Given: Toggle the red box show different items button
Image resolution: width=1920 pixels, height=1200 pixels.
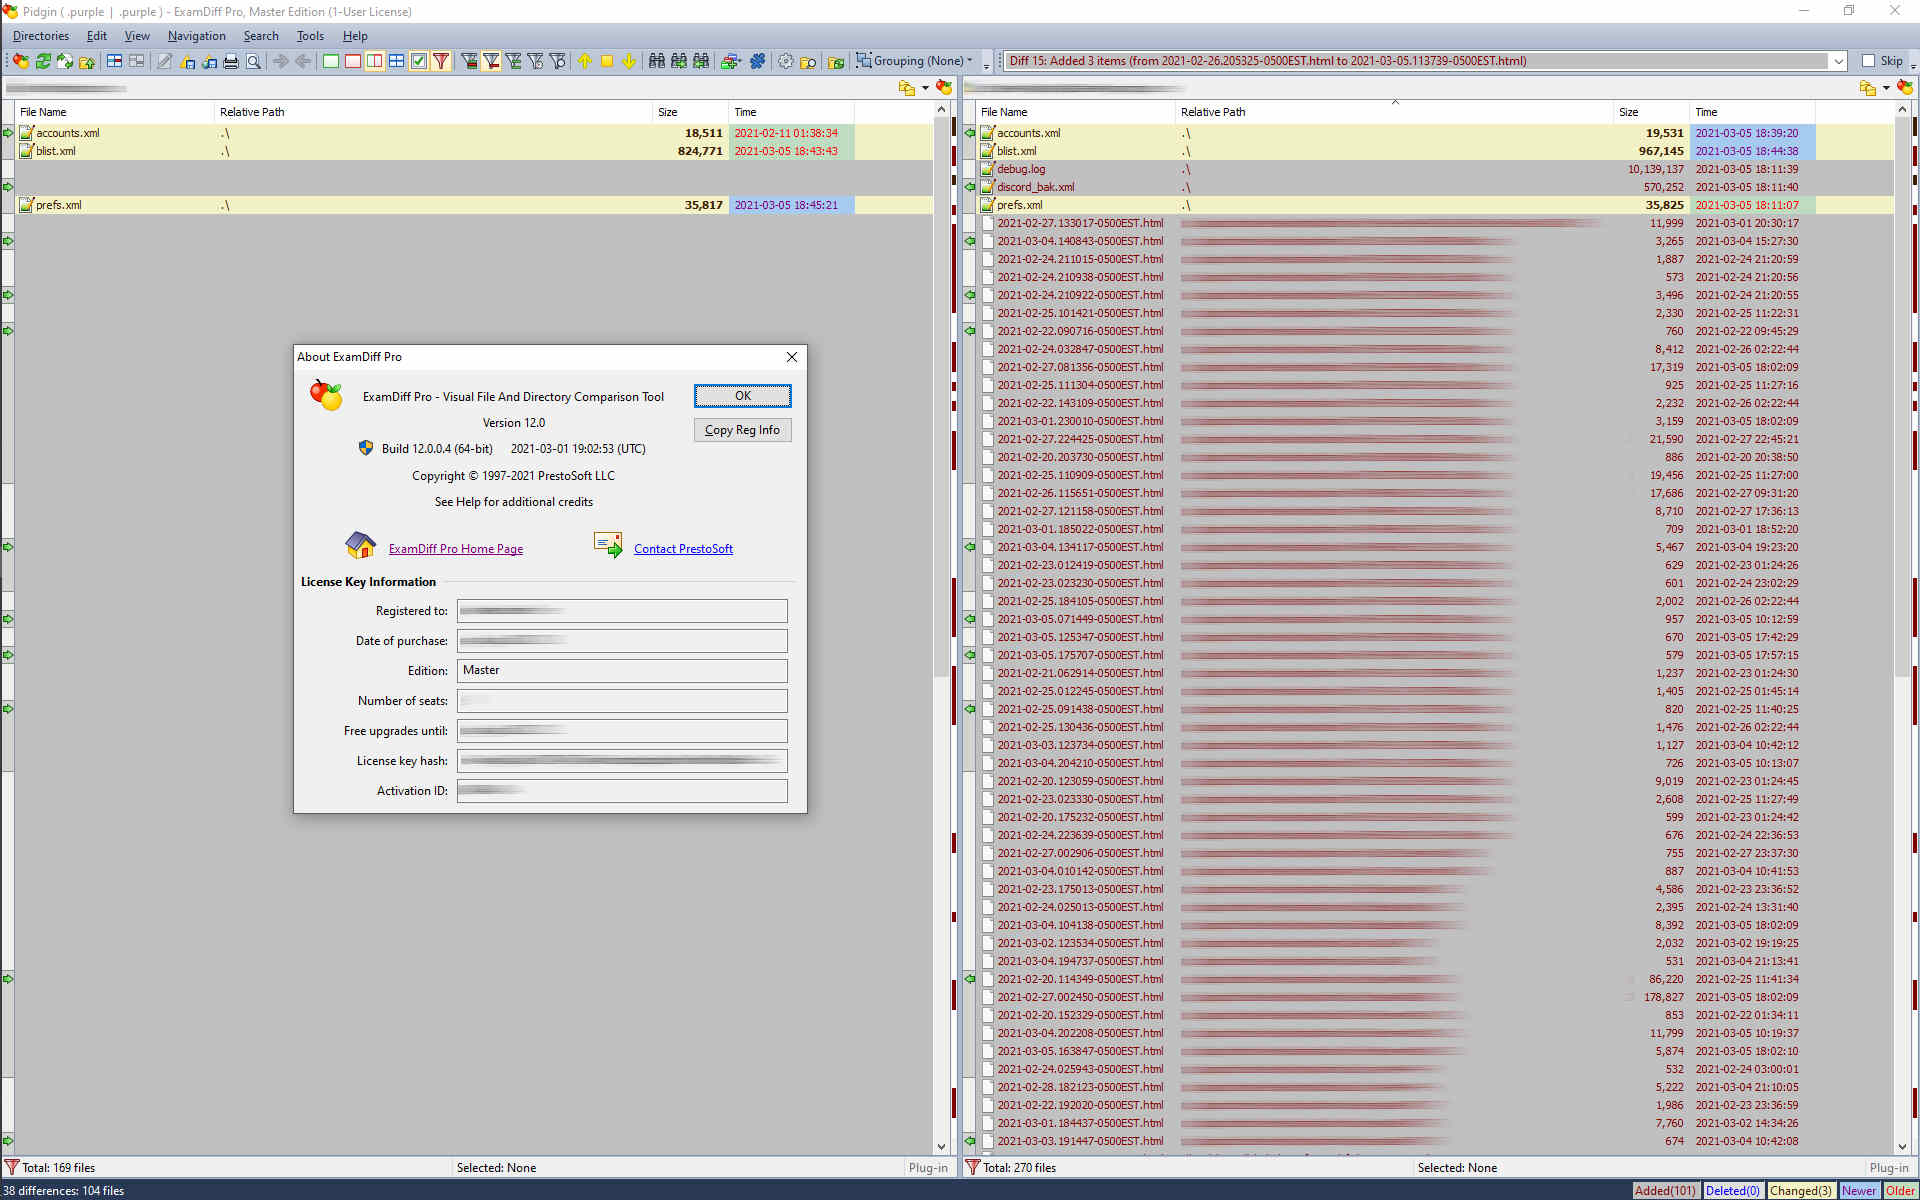Looking at the screenshot, I should tap(353, 61).
